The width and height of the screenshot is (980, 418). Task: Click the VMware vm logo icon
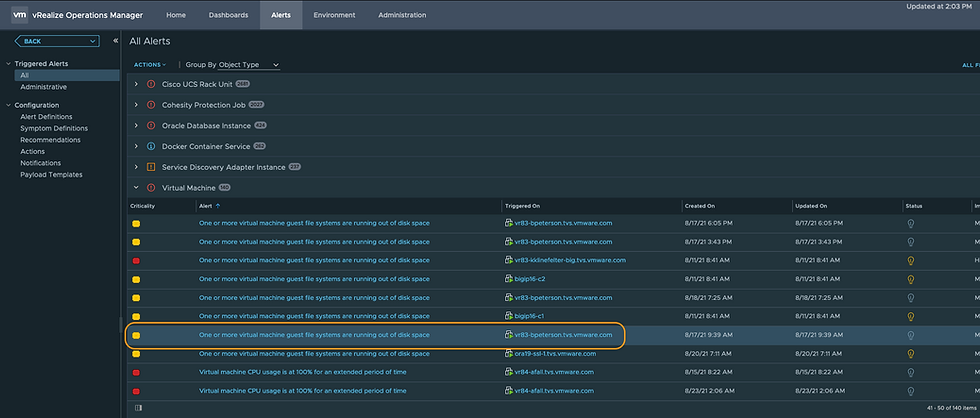click(x=19, y=14)
